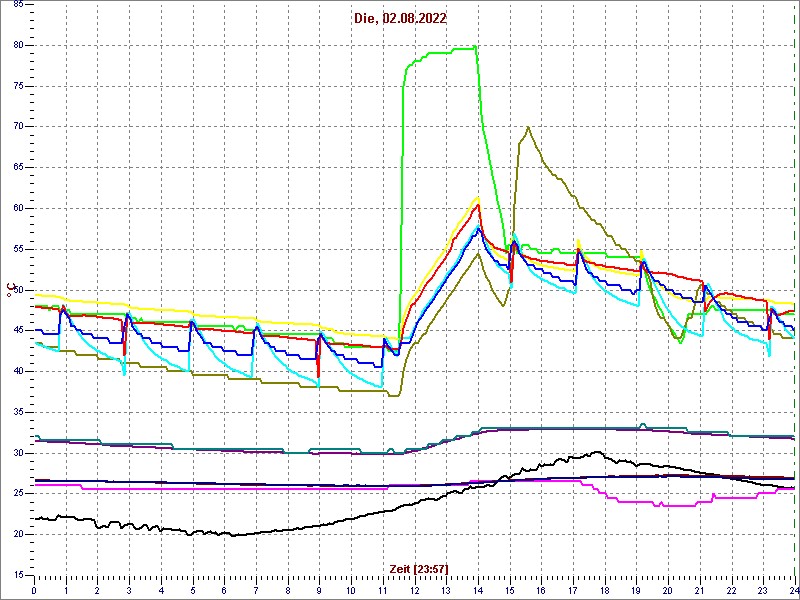Click the black curve's highest point near 30°C
Screen dimensions: 800x600
point(598,452)
